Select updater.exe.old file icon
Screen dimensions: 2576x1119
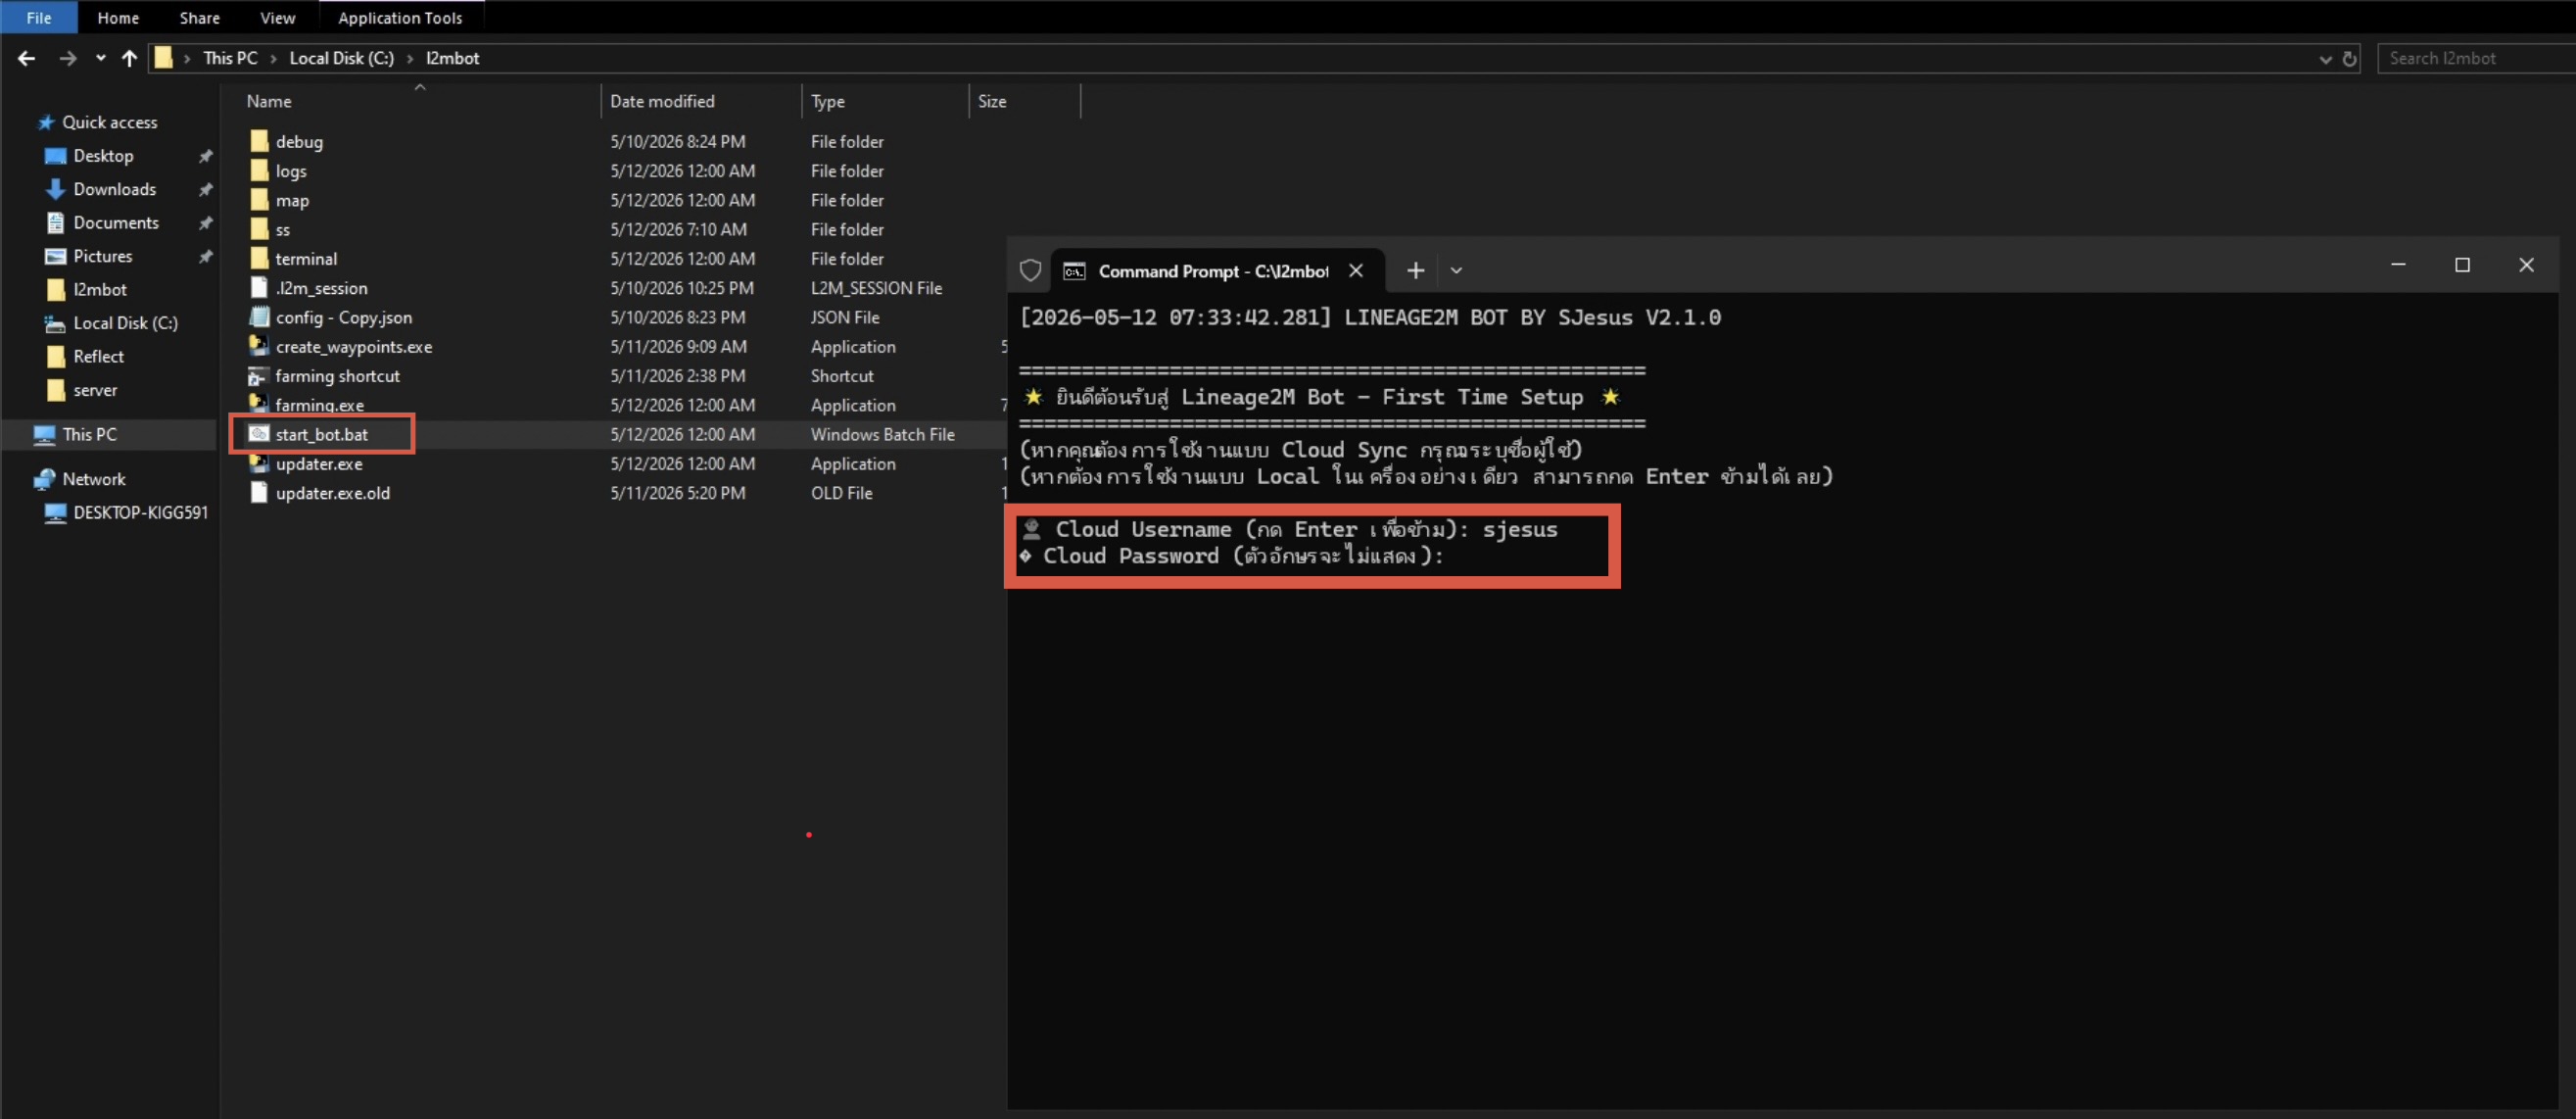(x=259, y=493)
